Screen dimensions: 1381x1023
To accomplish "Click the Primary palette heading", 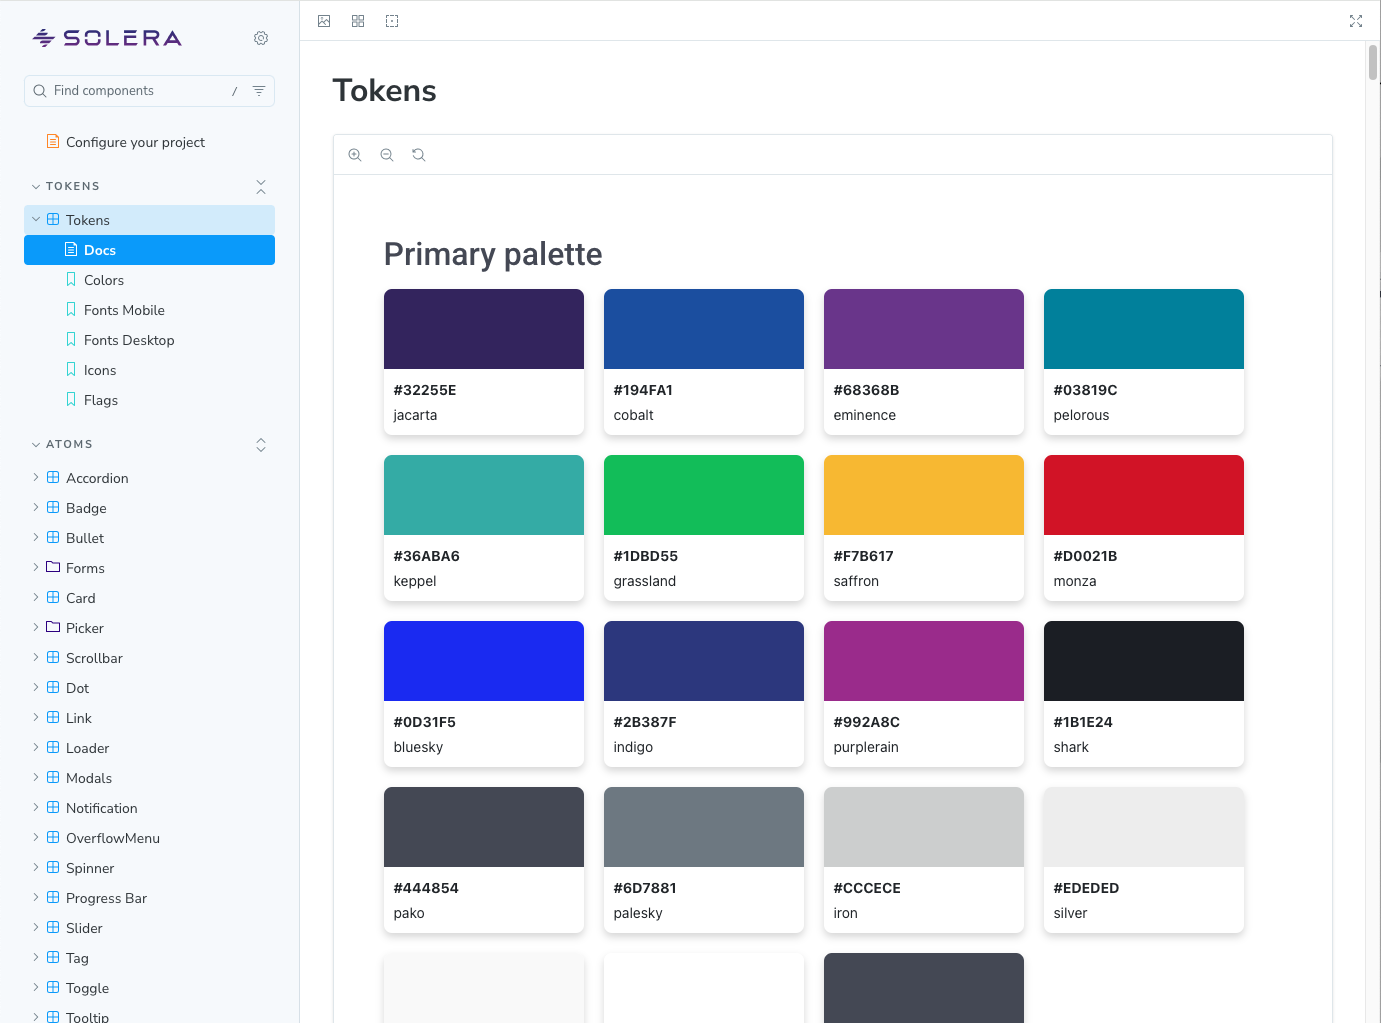I will coord(493,254).
